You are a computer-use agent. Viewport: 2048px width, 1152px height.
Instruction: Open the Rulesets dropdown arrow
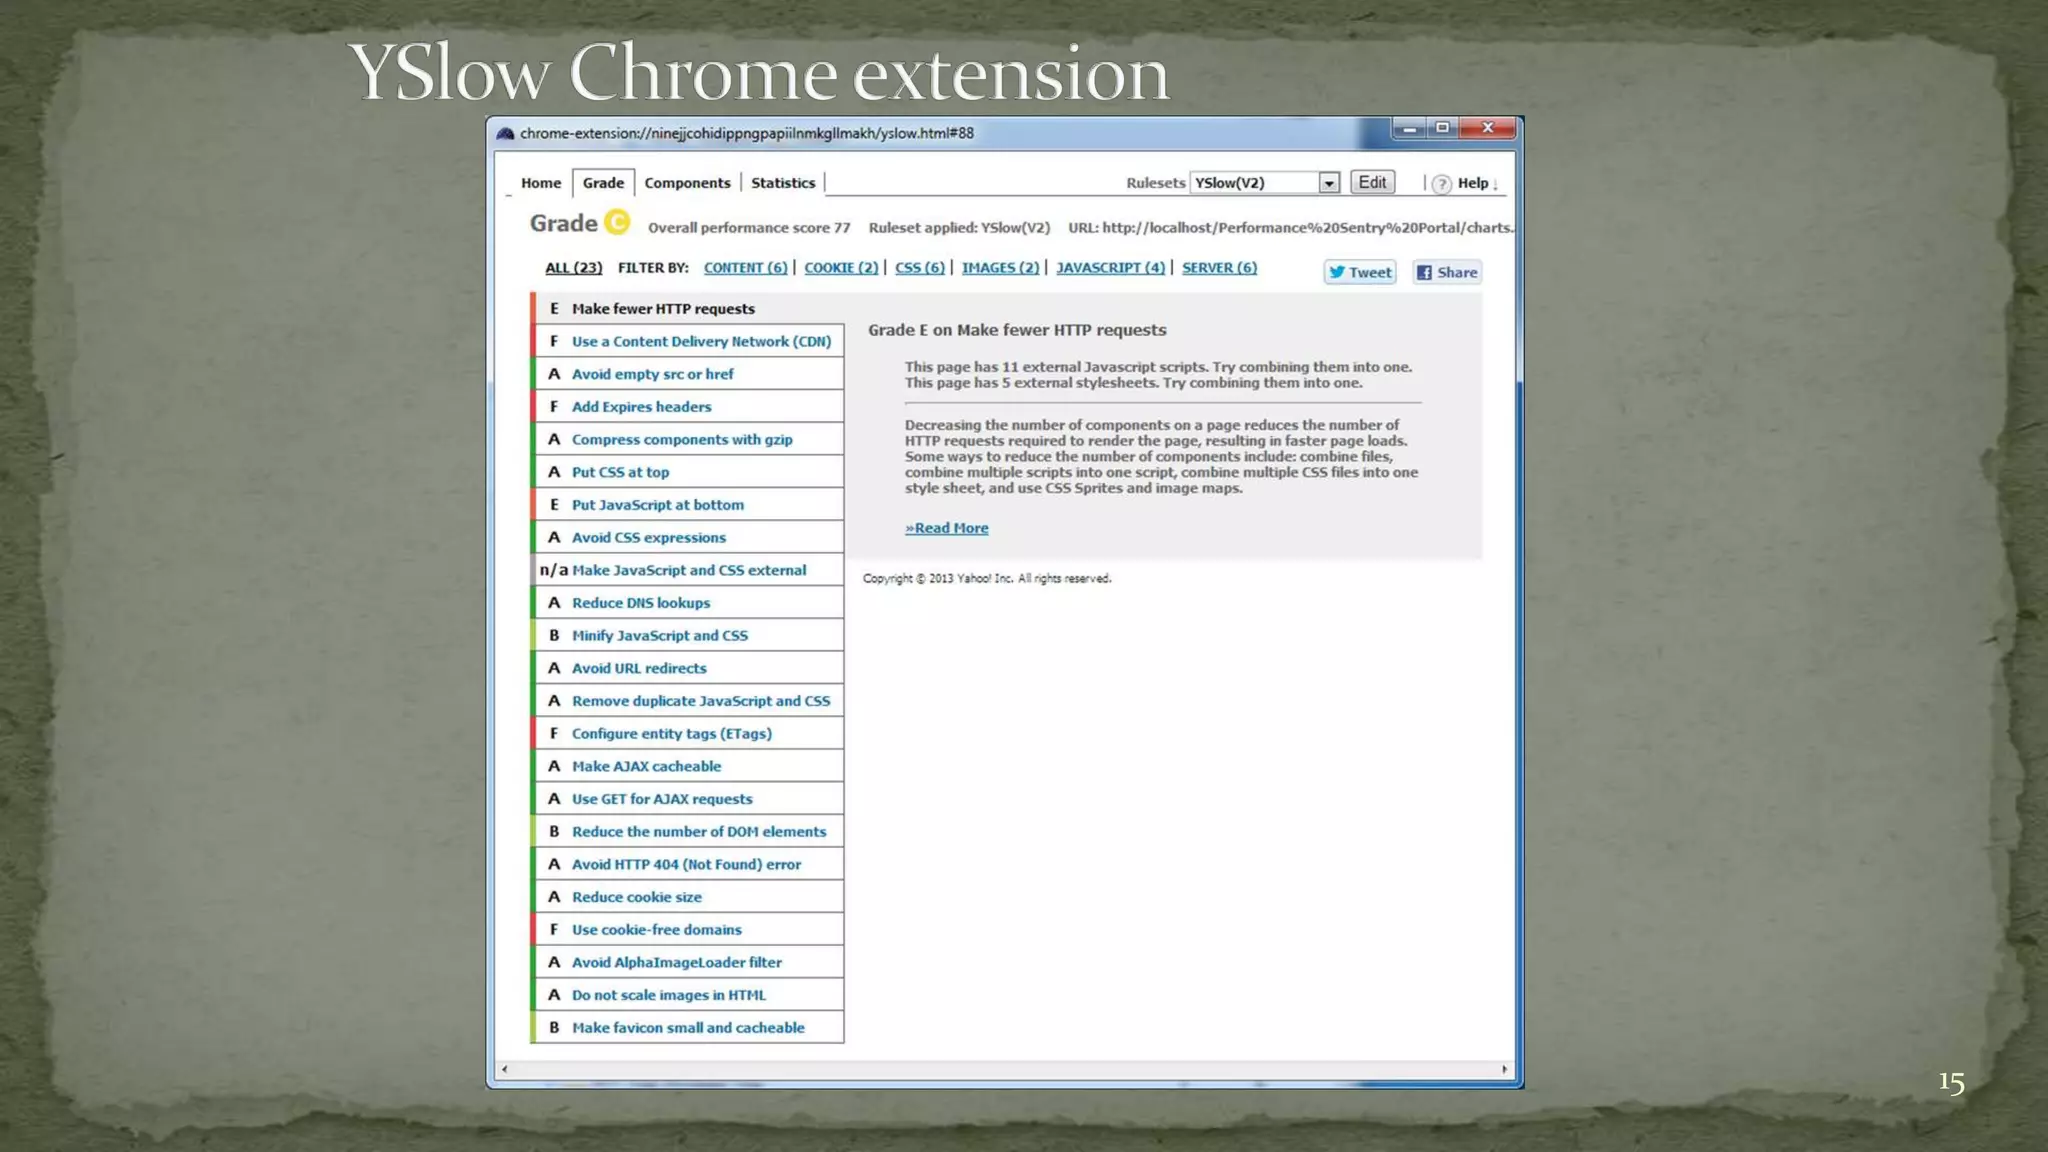(1328, 183)
